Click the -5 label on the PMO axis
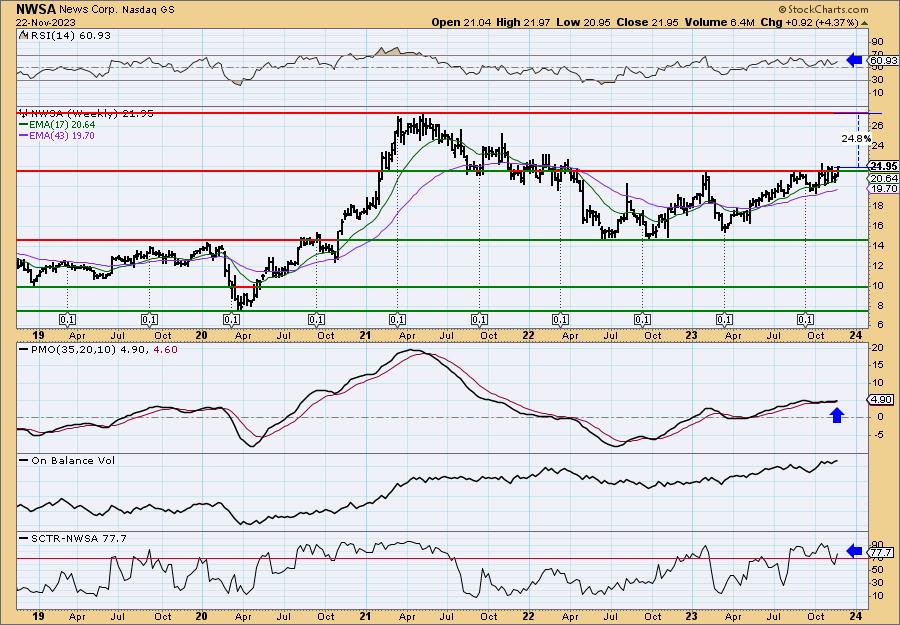 [x=878, y=434]
